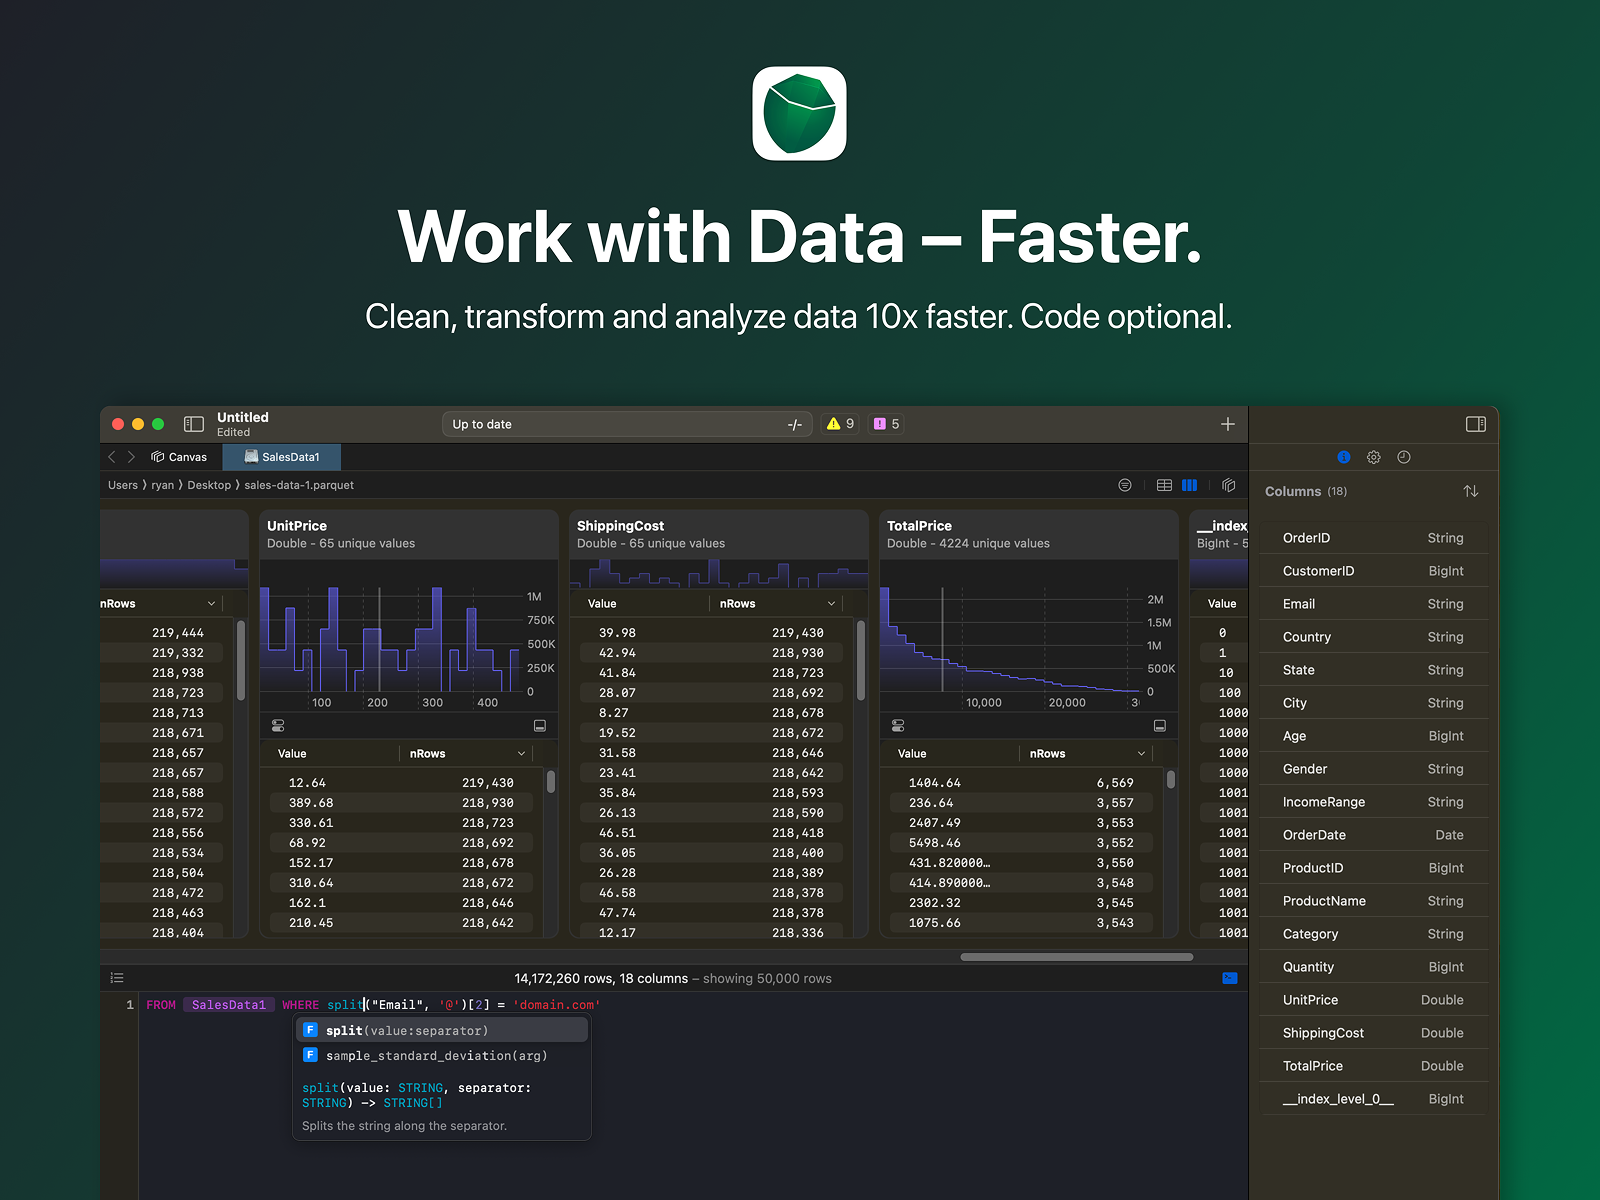The image size is (1600, 1200).
Task: Toggle the right inspector sidebar
Action: (x=1475, y=424)
